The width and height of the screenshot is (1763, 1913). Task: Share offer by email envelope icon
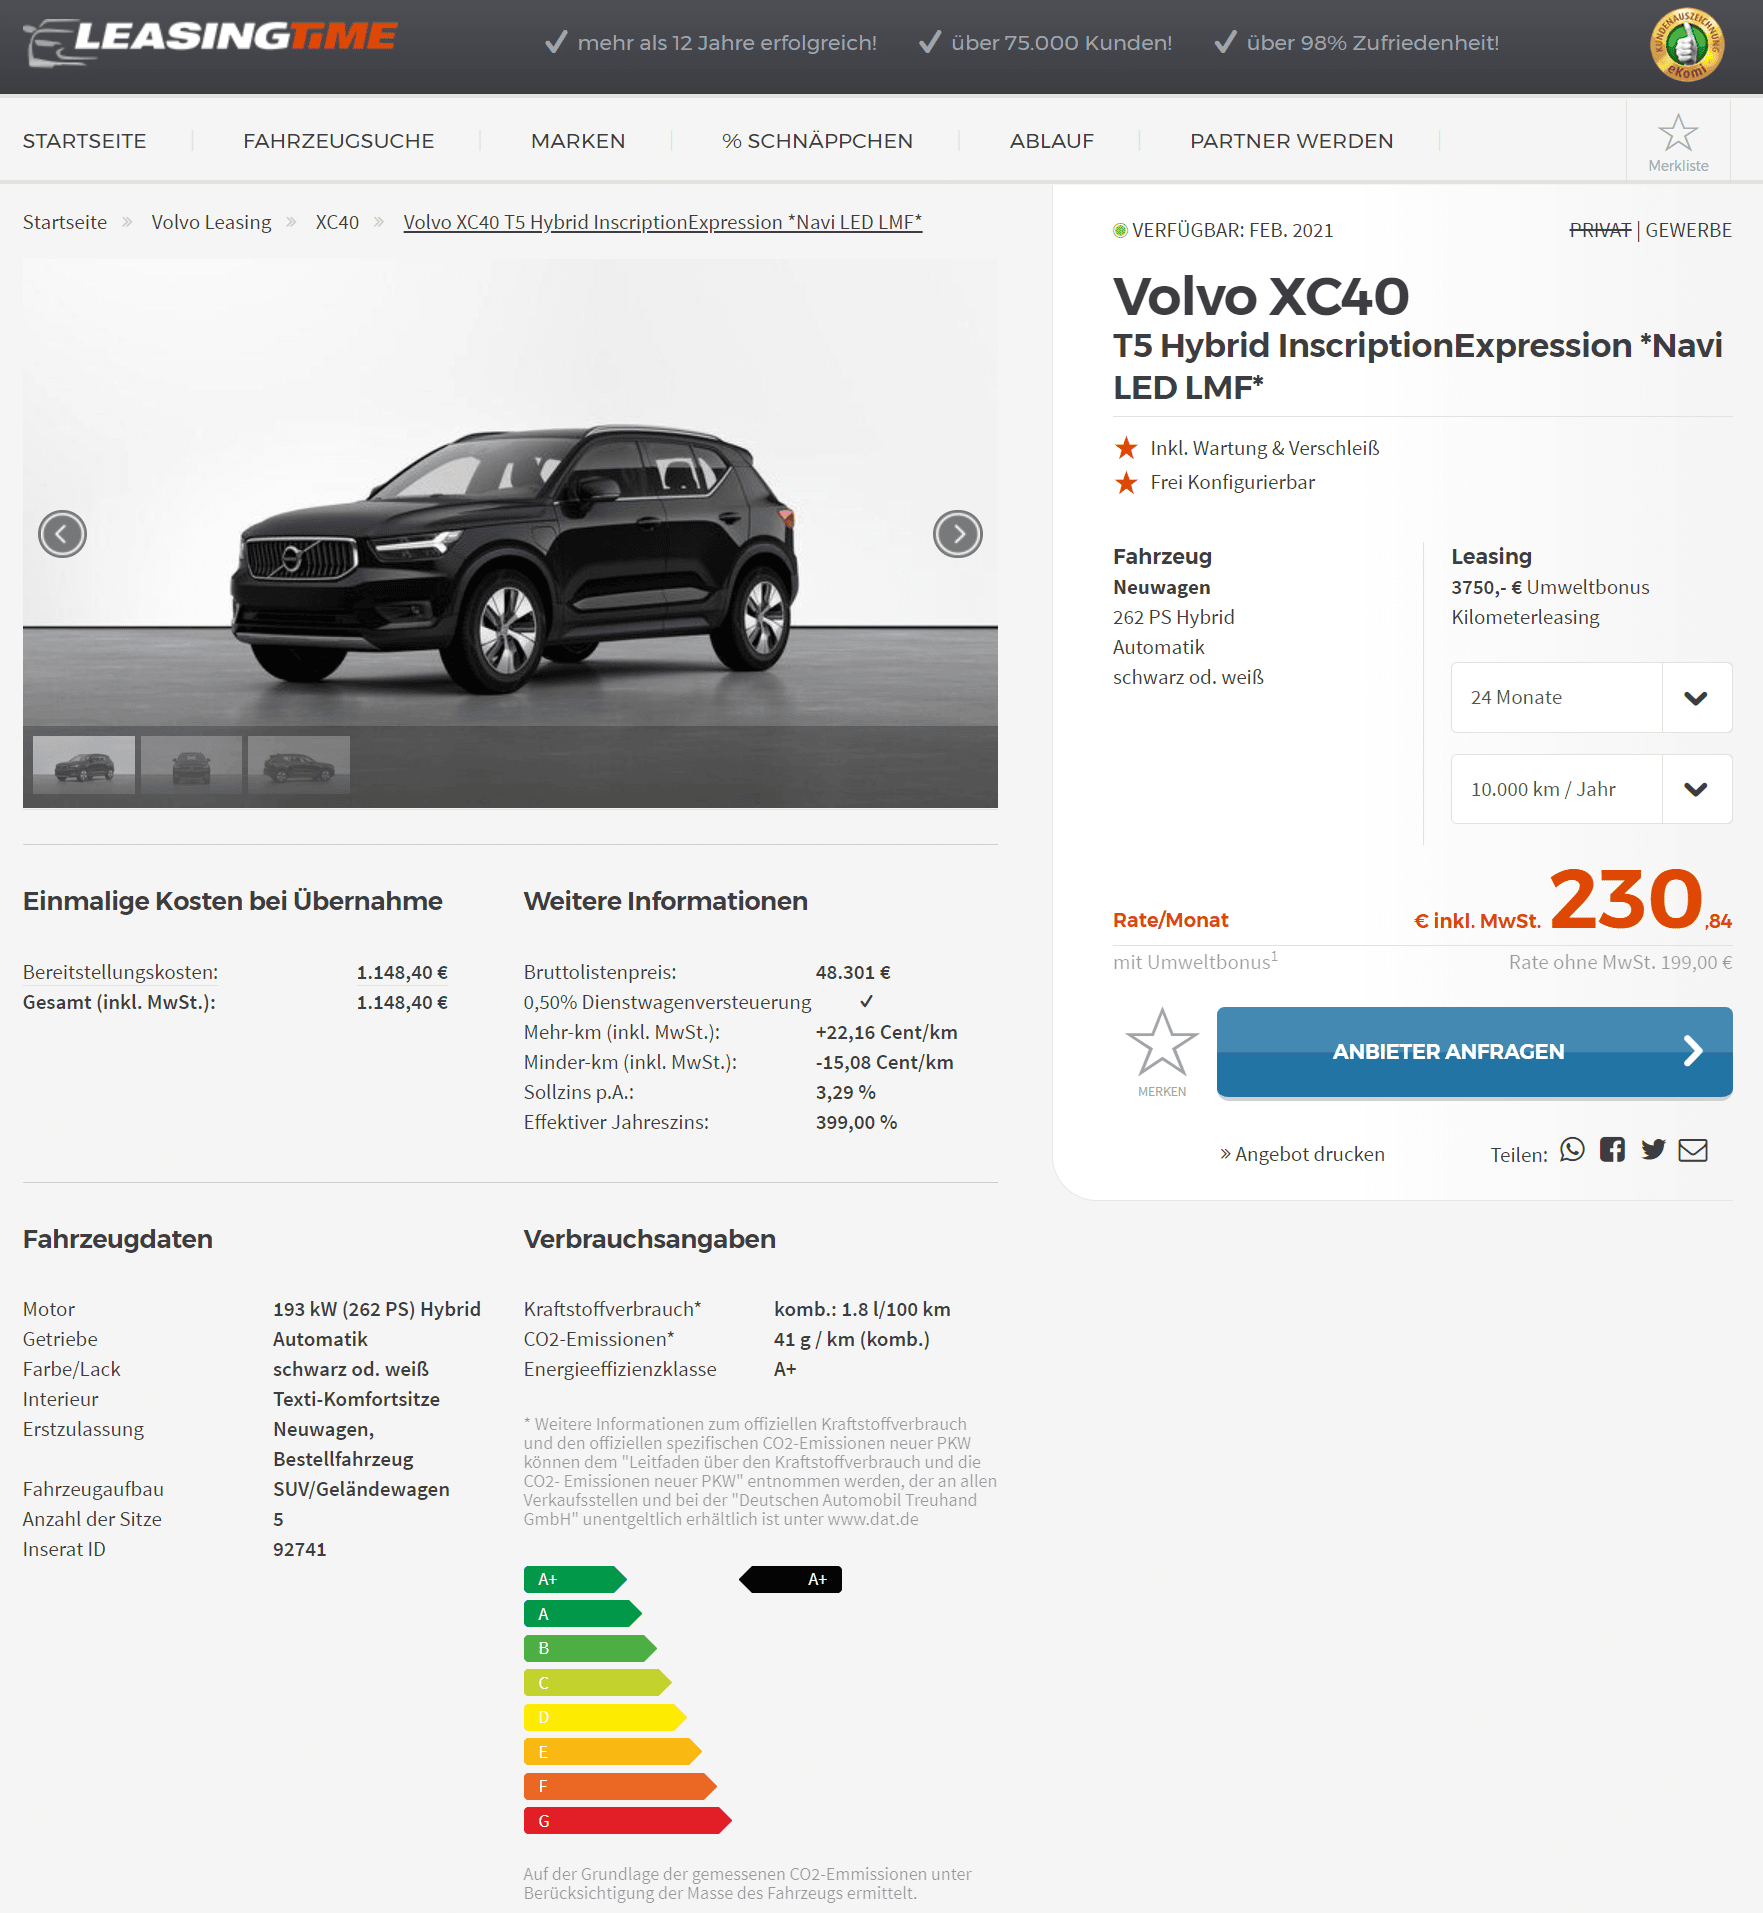1693,1150
